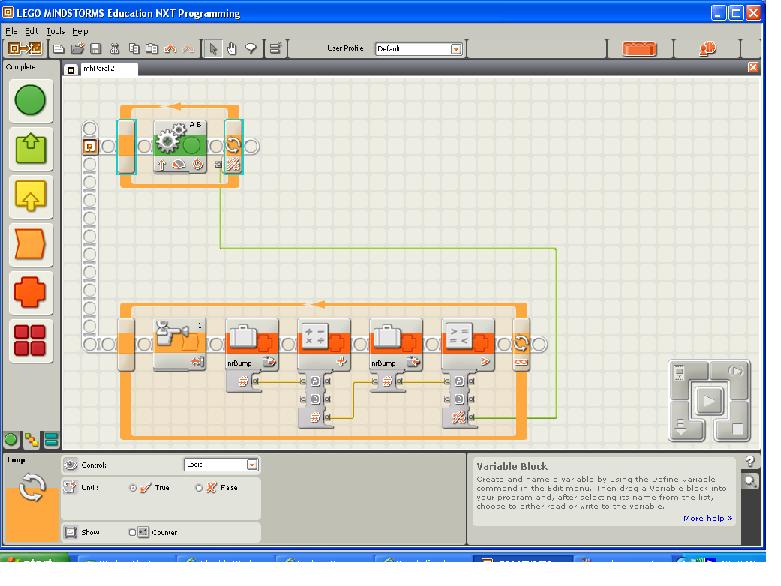781x586 pixels.
Task: Click the Comment speech bubble tool
Action: tap(250, 48)
